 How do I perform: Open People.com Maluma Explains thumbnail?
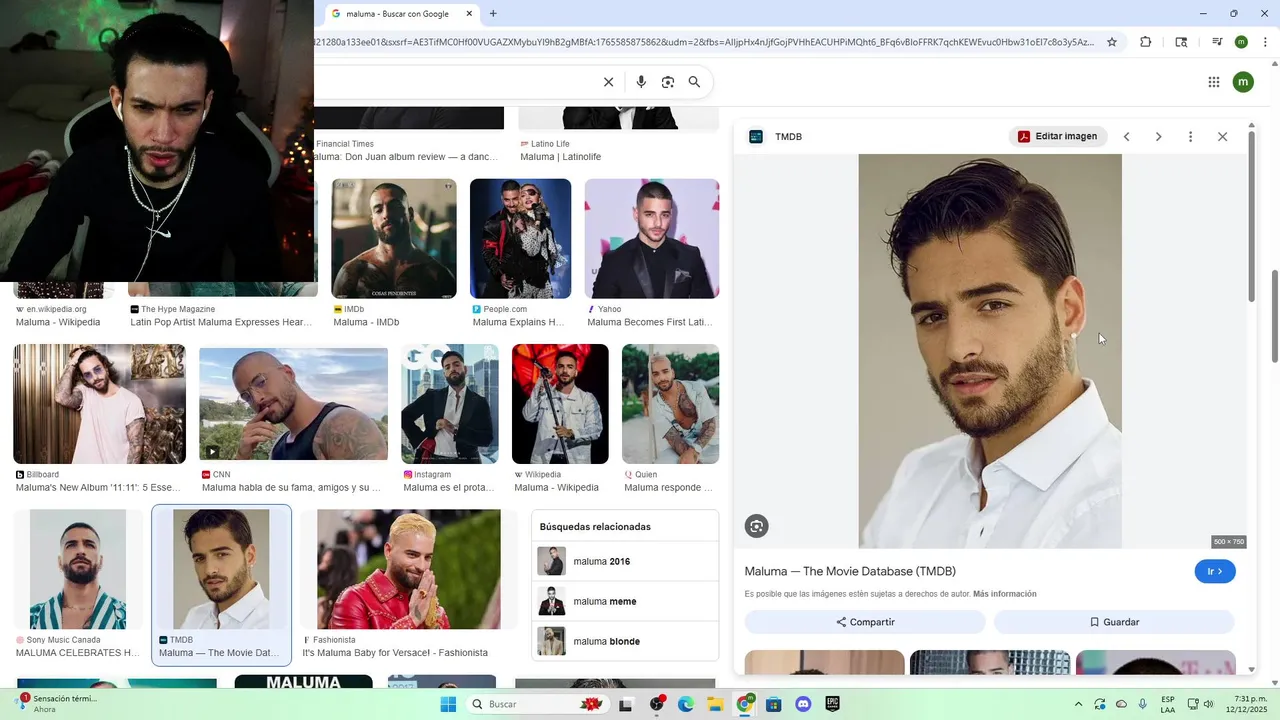[x=520, y=239]
